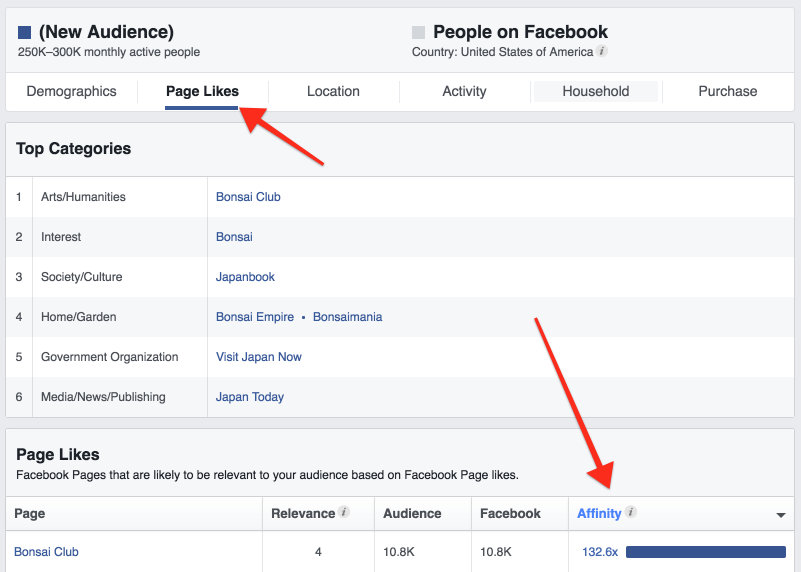The width and height of the screenshot is (801, 572).
Task: Click the Media/News/Publishing category label
Action: 103,397
